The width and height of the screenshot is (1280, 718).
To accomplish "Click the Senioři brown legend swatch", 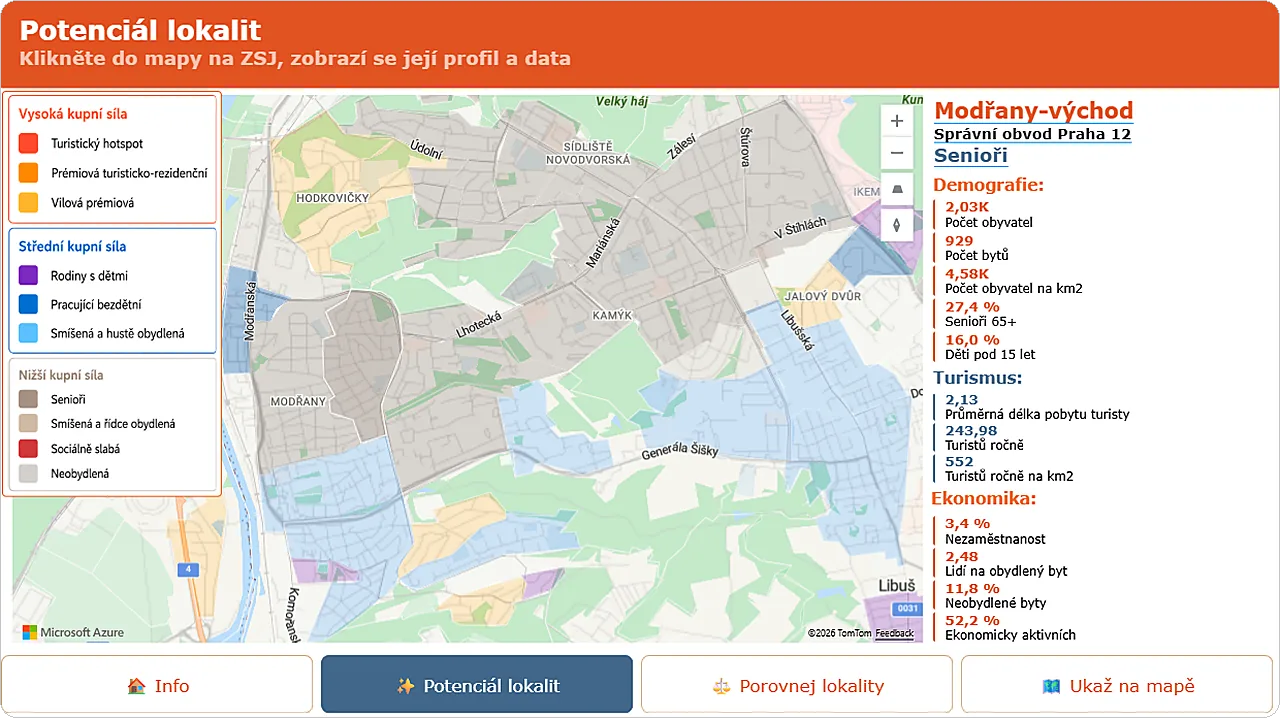I will click(28, 400).
